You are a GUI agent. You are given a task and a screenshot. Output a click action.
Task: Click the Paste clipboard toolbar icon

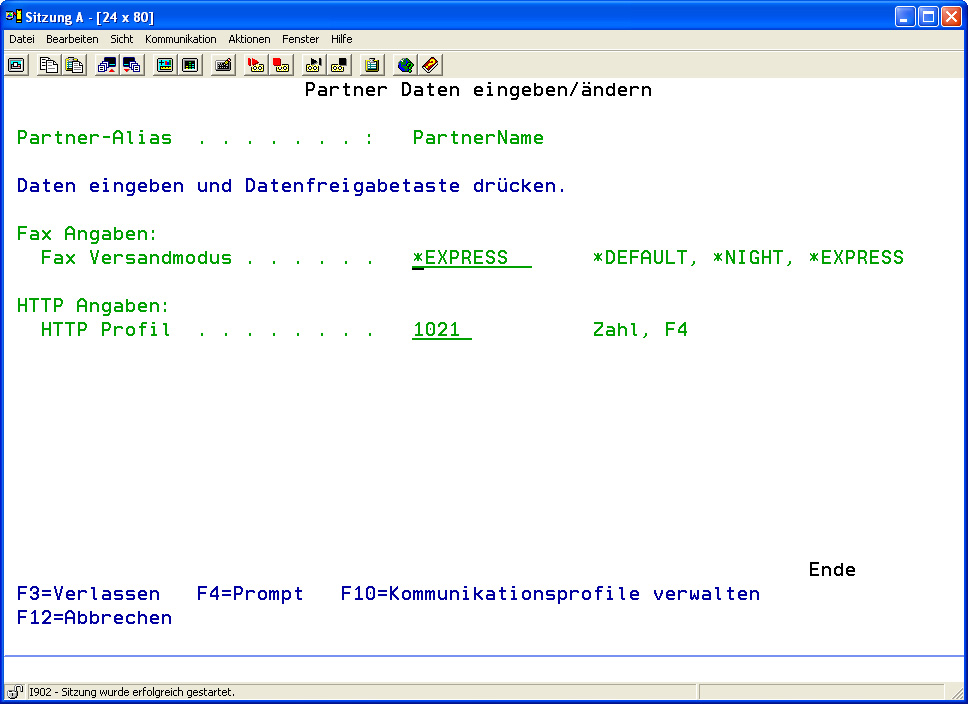(x=74, y=65)
